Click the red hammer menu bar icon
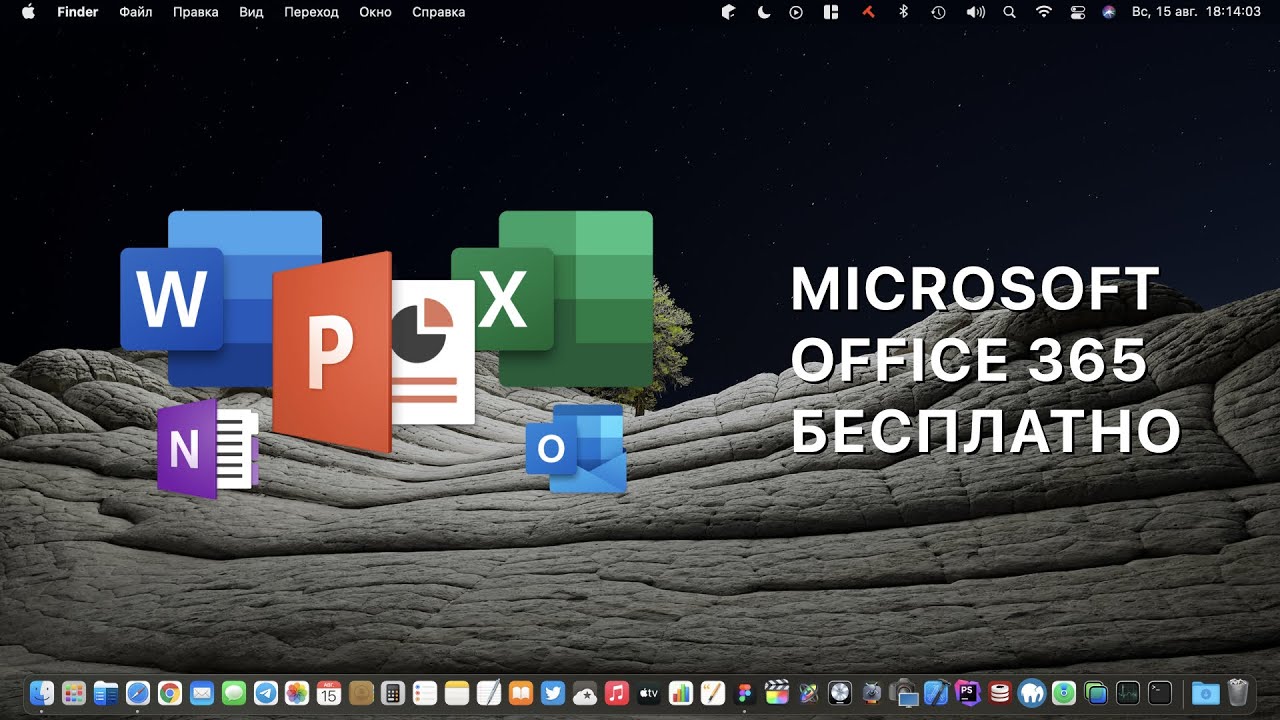The width and height of the screenshot is (1280, 720). (868, 12)
